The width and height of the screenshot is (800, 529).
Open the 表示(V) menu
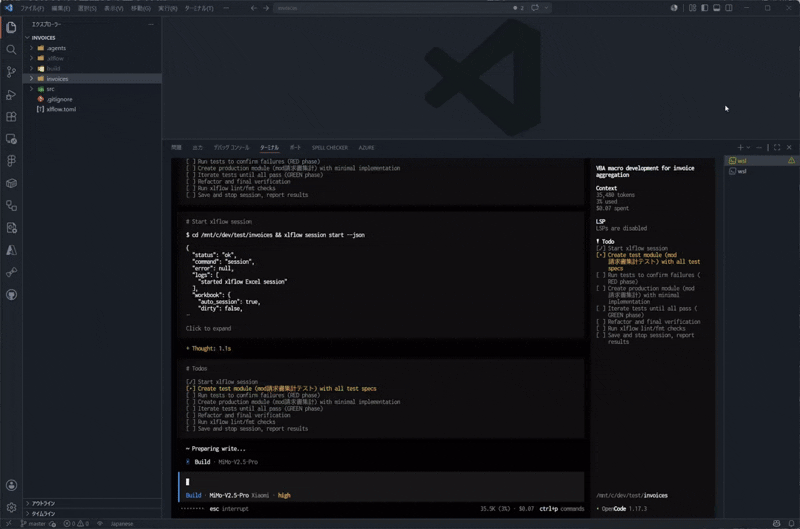(x=114, y=8)
